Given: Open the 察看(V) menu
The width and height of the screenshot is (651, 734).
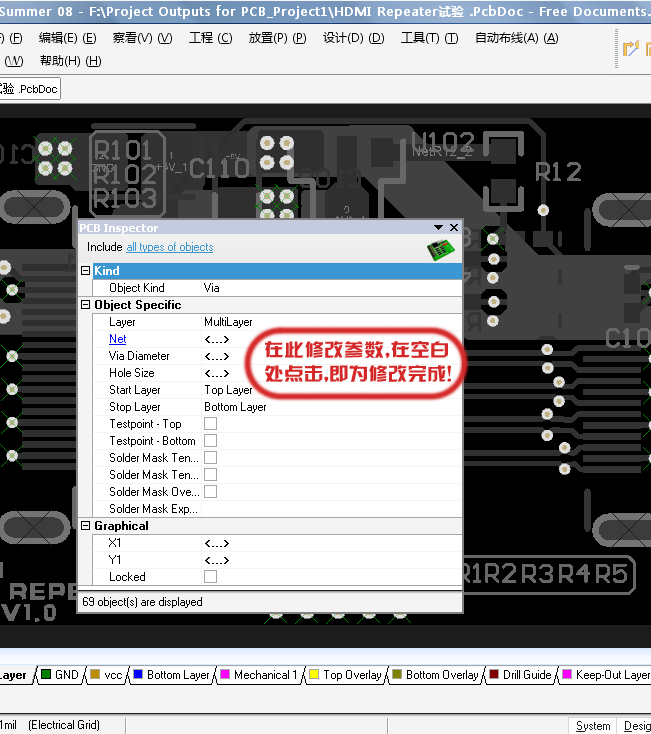Looking at the screenshot, I should click(142, 38).
